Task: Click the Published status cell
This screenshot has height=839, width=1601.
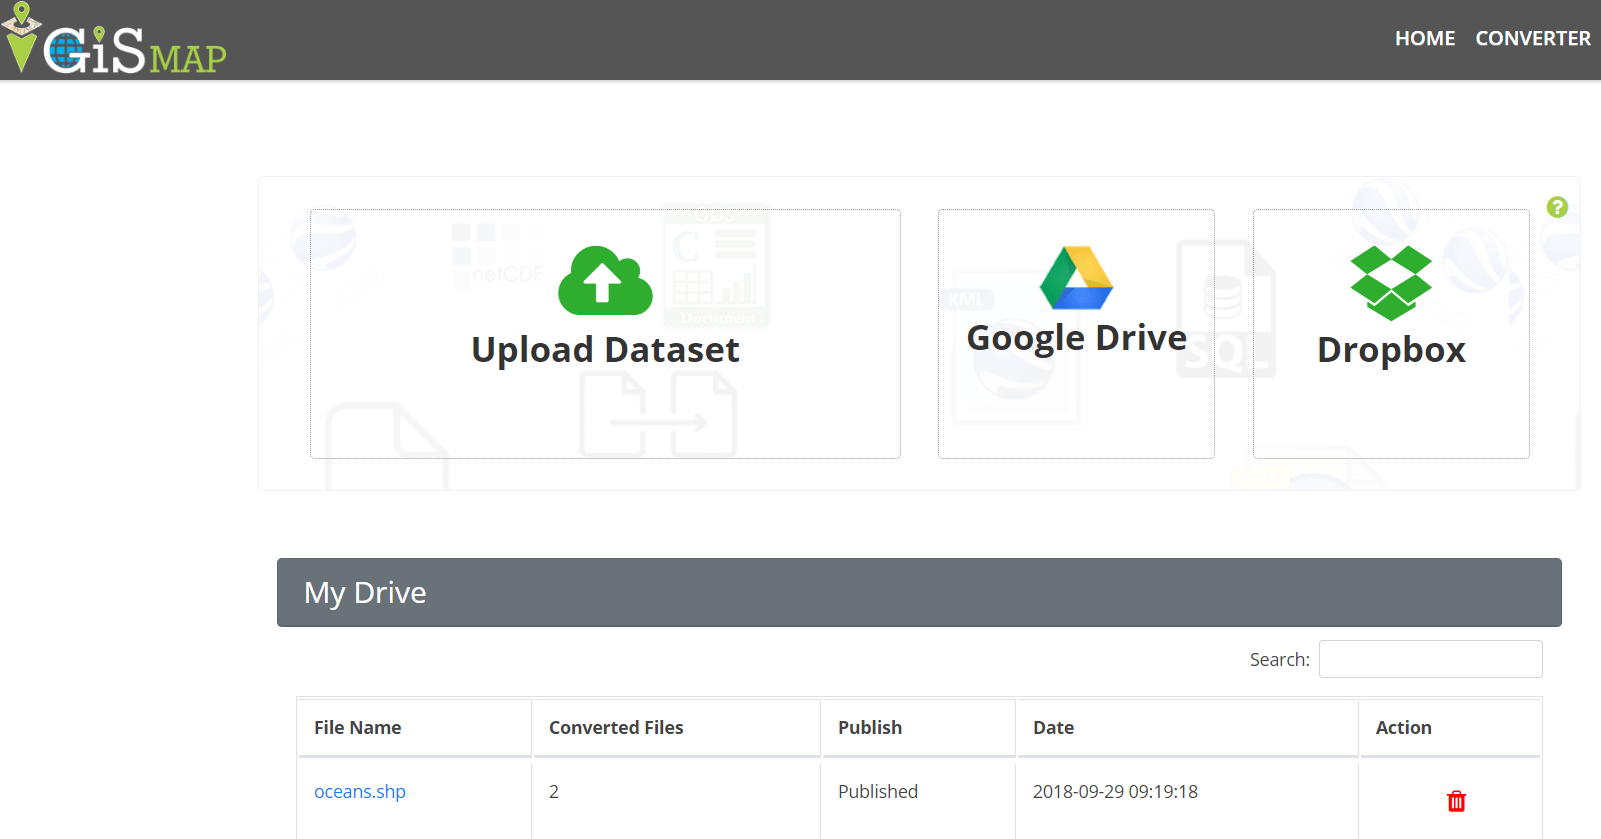Action: [x=878, y=791]
